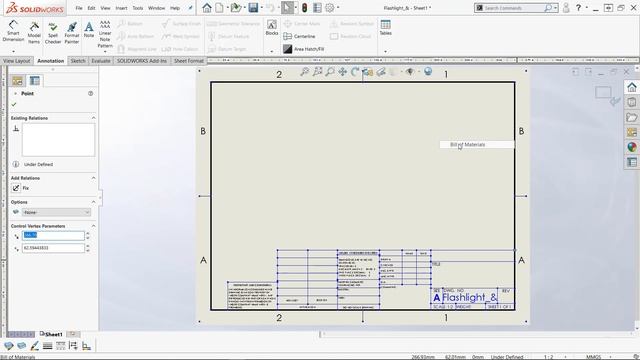Click Zoom to Area icon
This screenshot has width=640, height=360.
pos(317,72)
